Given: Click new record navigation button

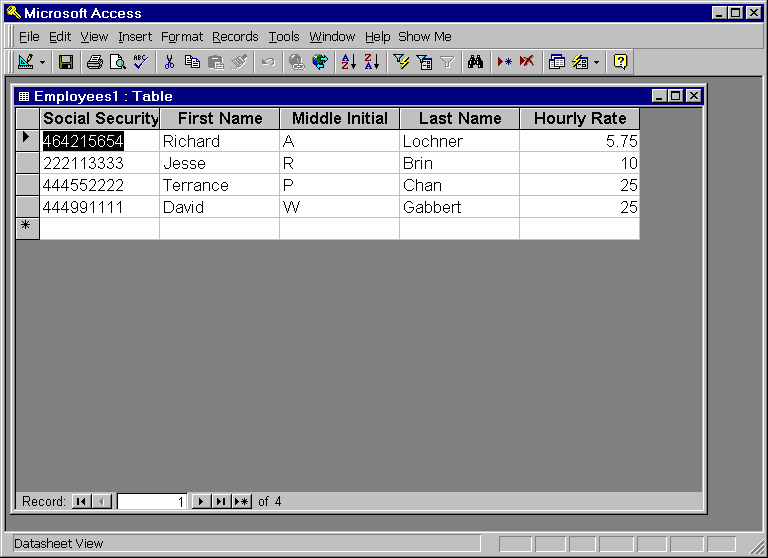Looking at the screenshot, I should pyautogui.click(x=241, y=502).
